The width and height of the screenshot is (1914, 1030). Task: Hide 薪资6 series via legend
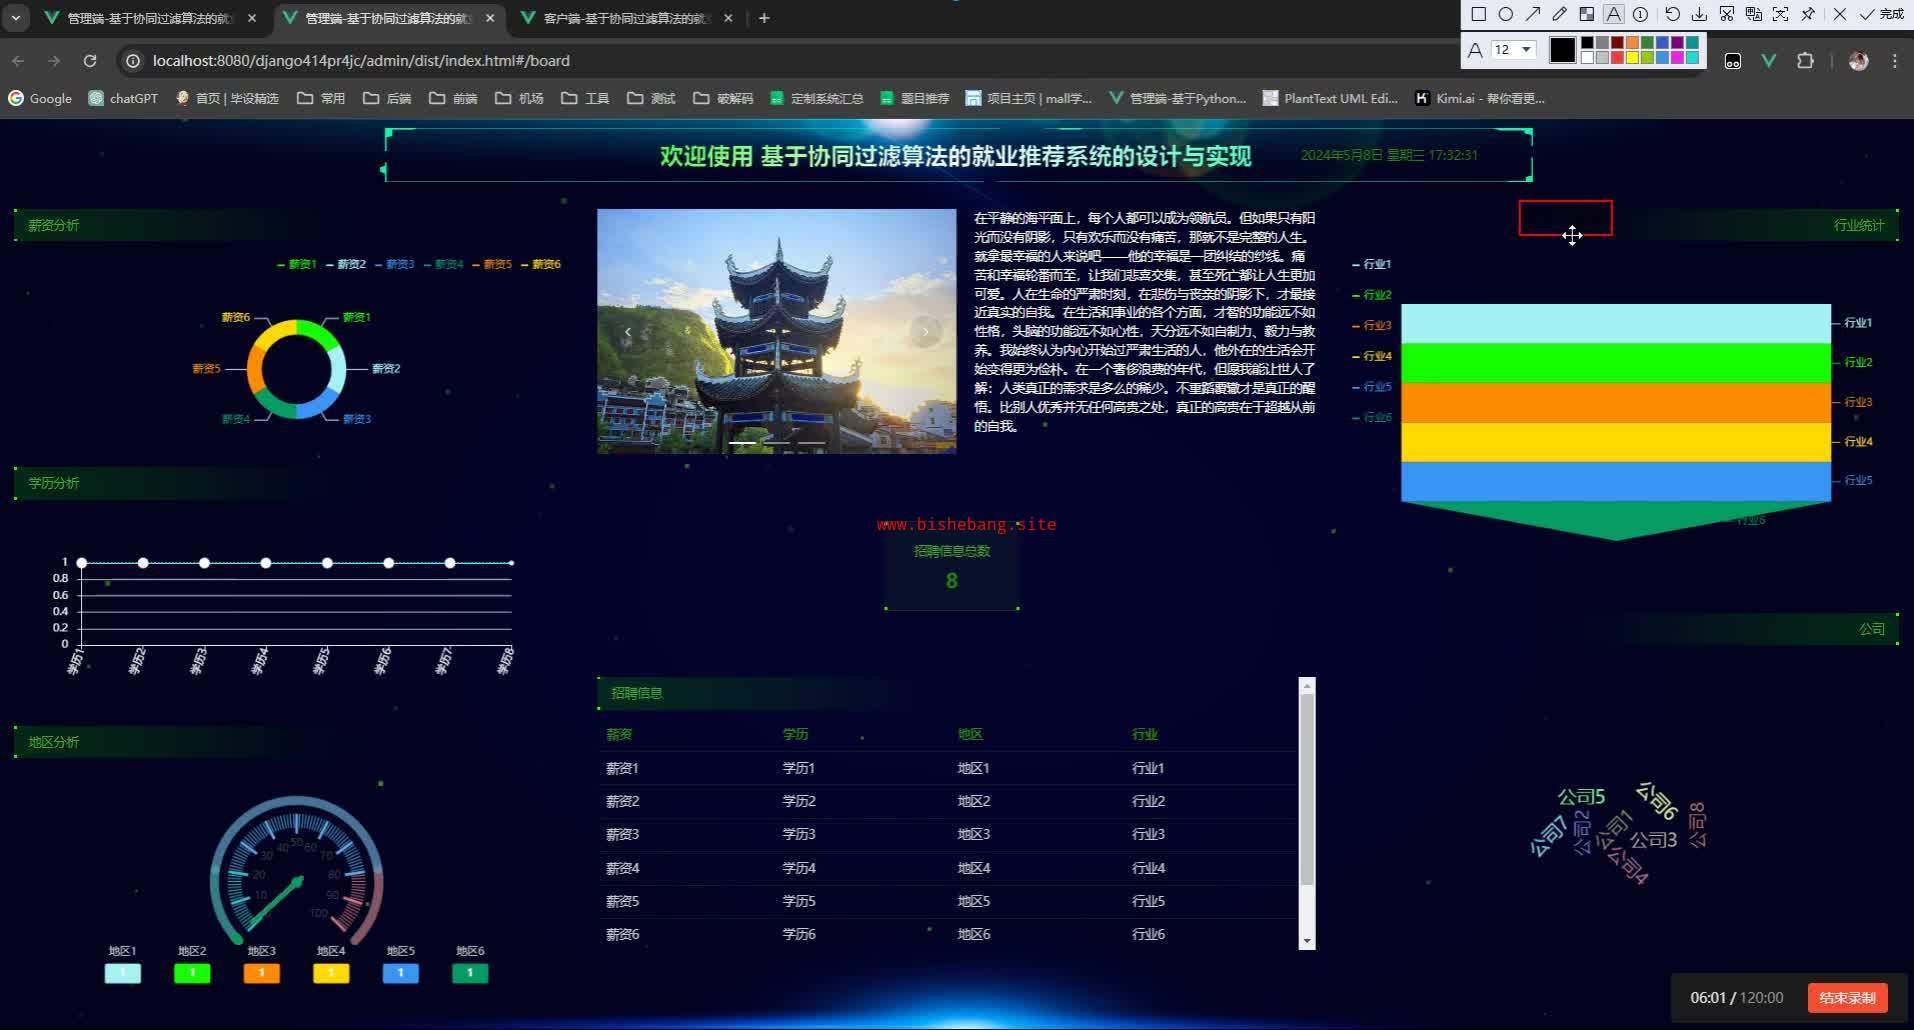541,264
